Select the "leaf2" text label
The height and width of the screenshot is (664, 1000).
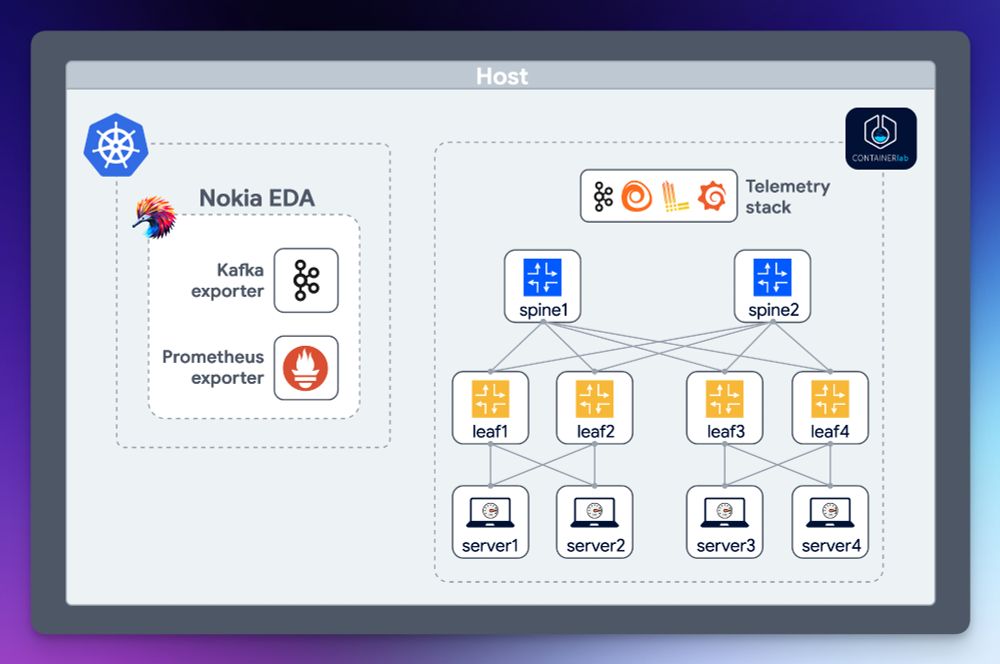click(596, 432)
